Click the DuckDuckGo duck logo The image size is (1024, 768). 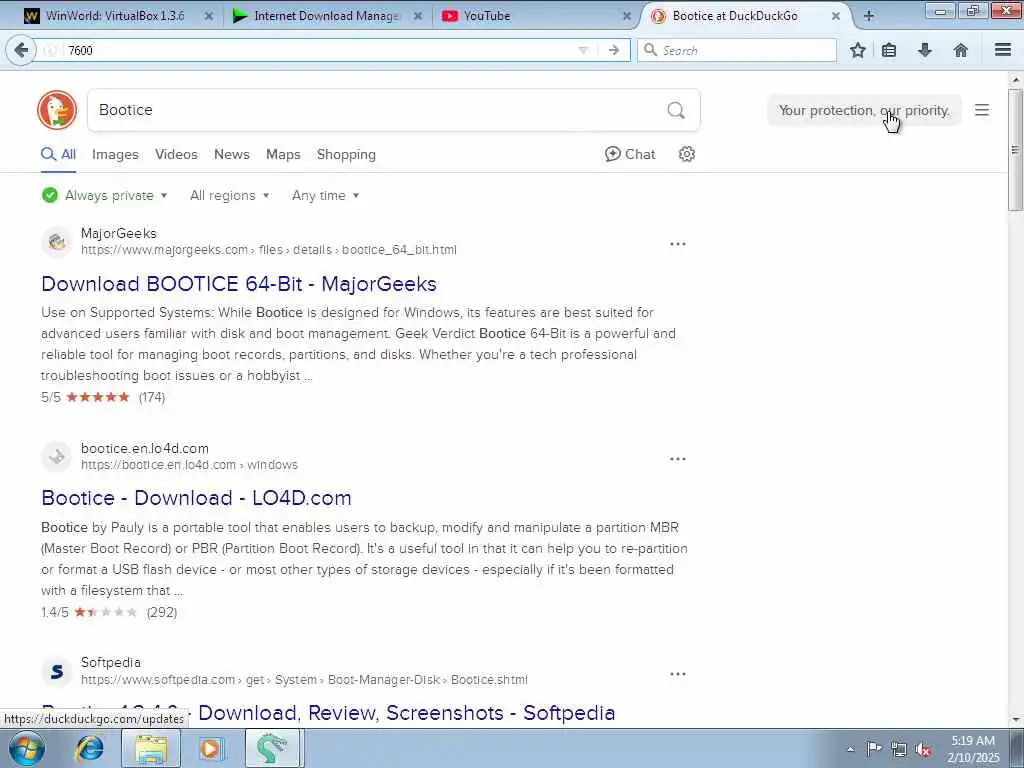[x=57, y=110]
